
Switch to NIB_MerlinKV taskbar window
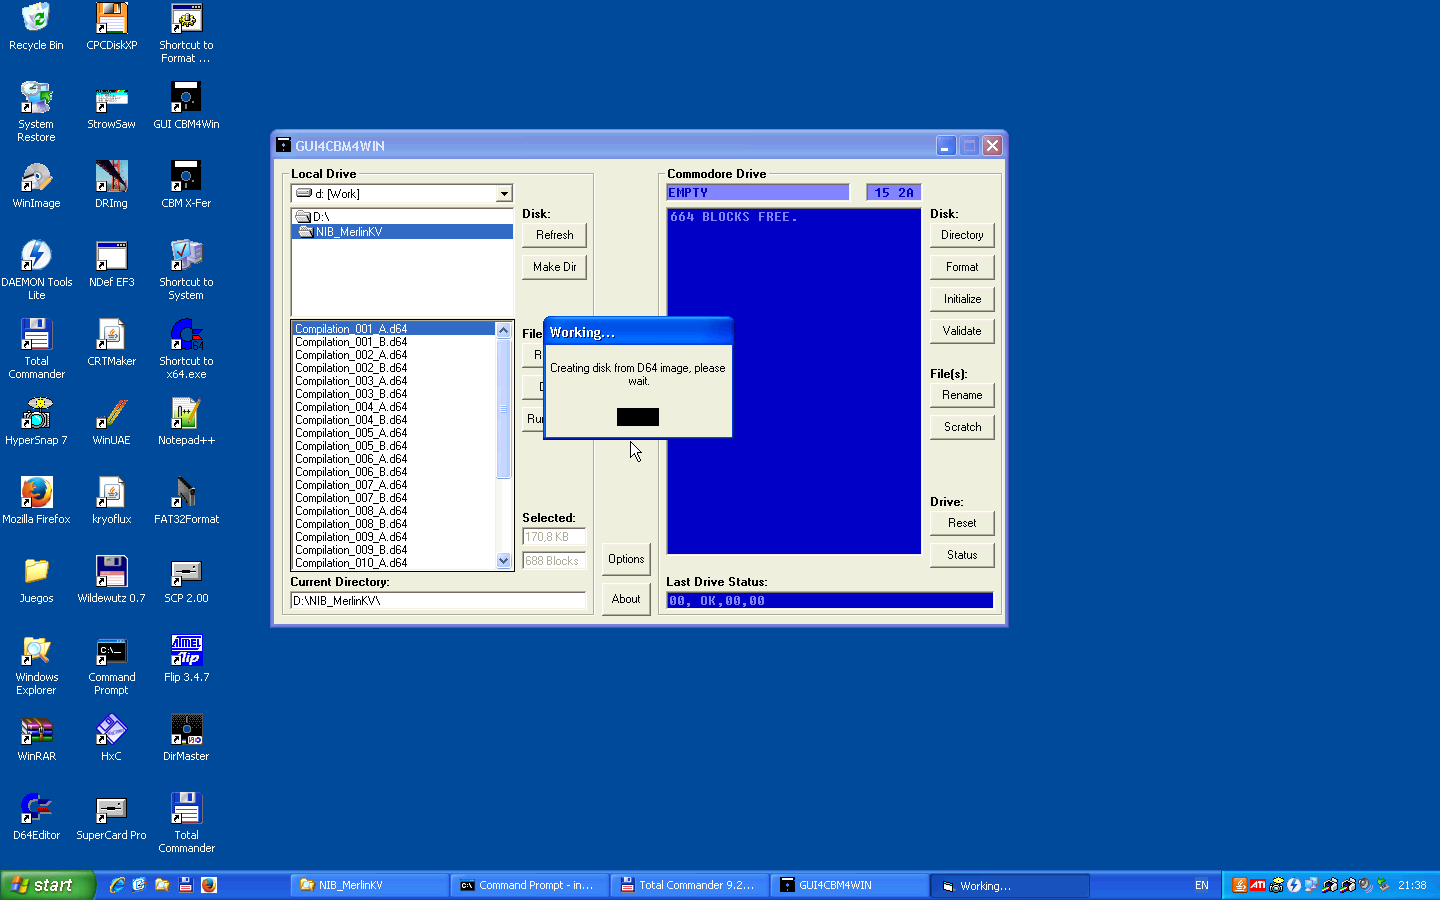pyautogui.click(x=370, y=885)
